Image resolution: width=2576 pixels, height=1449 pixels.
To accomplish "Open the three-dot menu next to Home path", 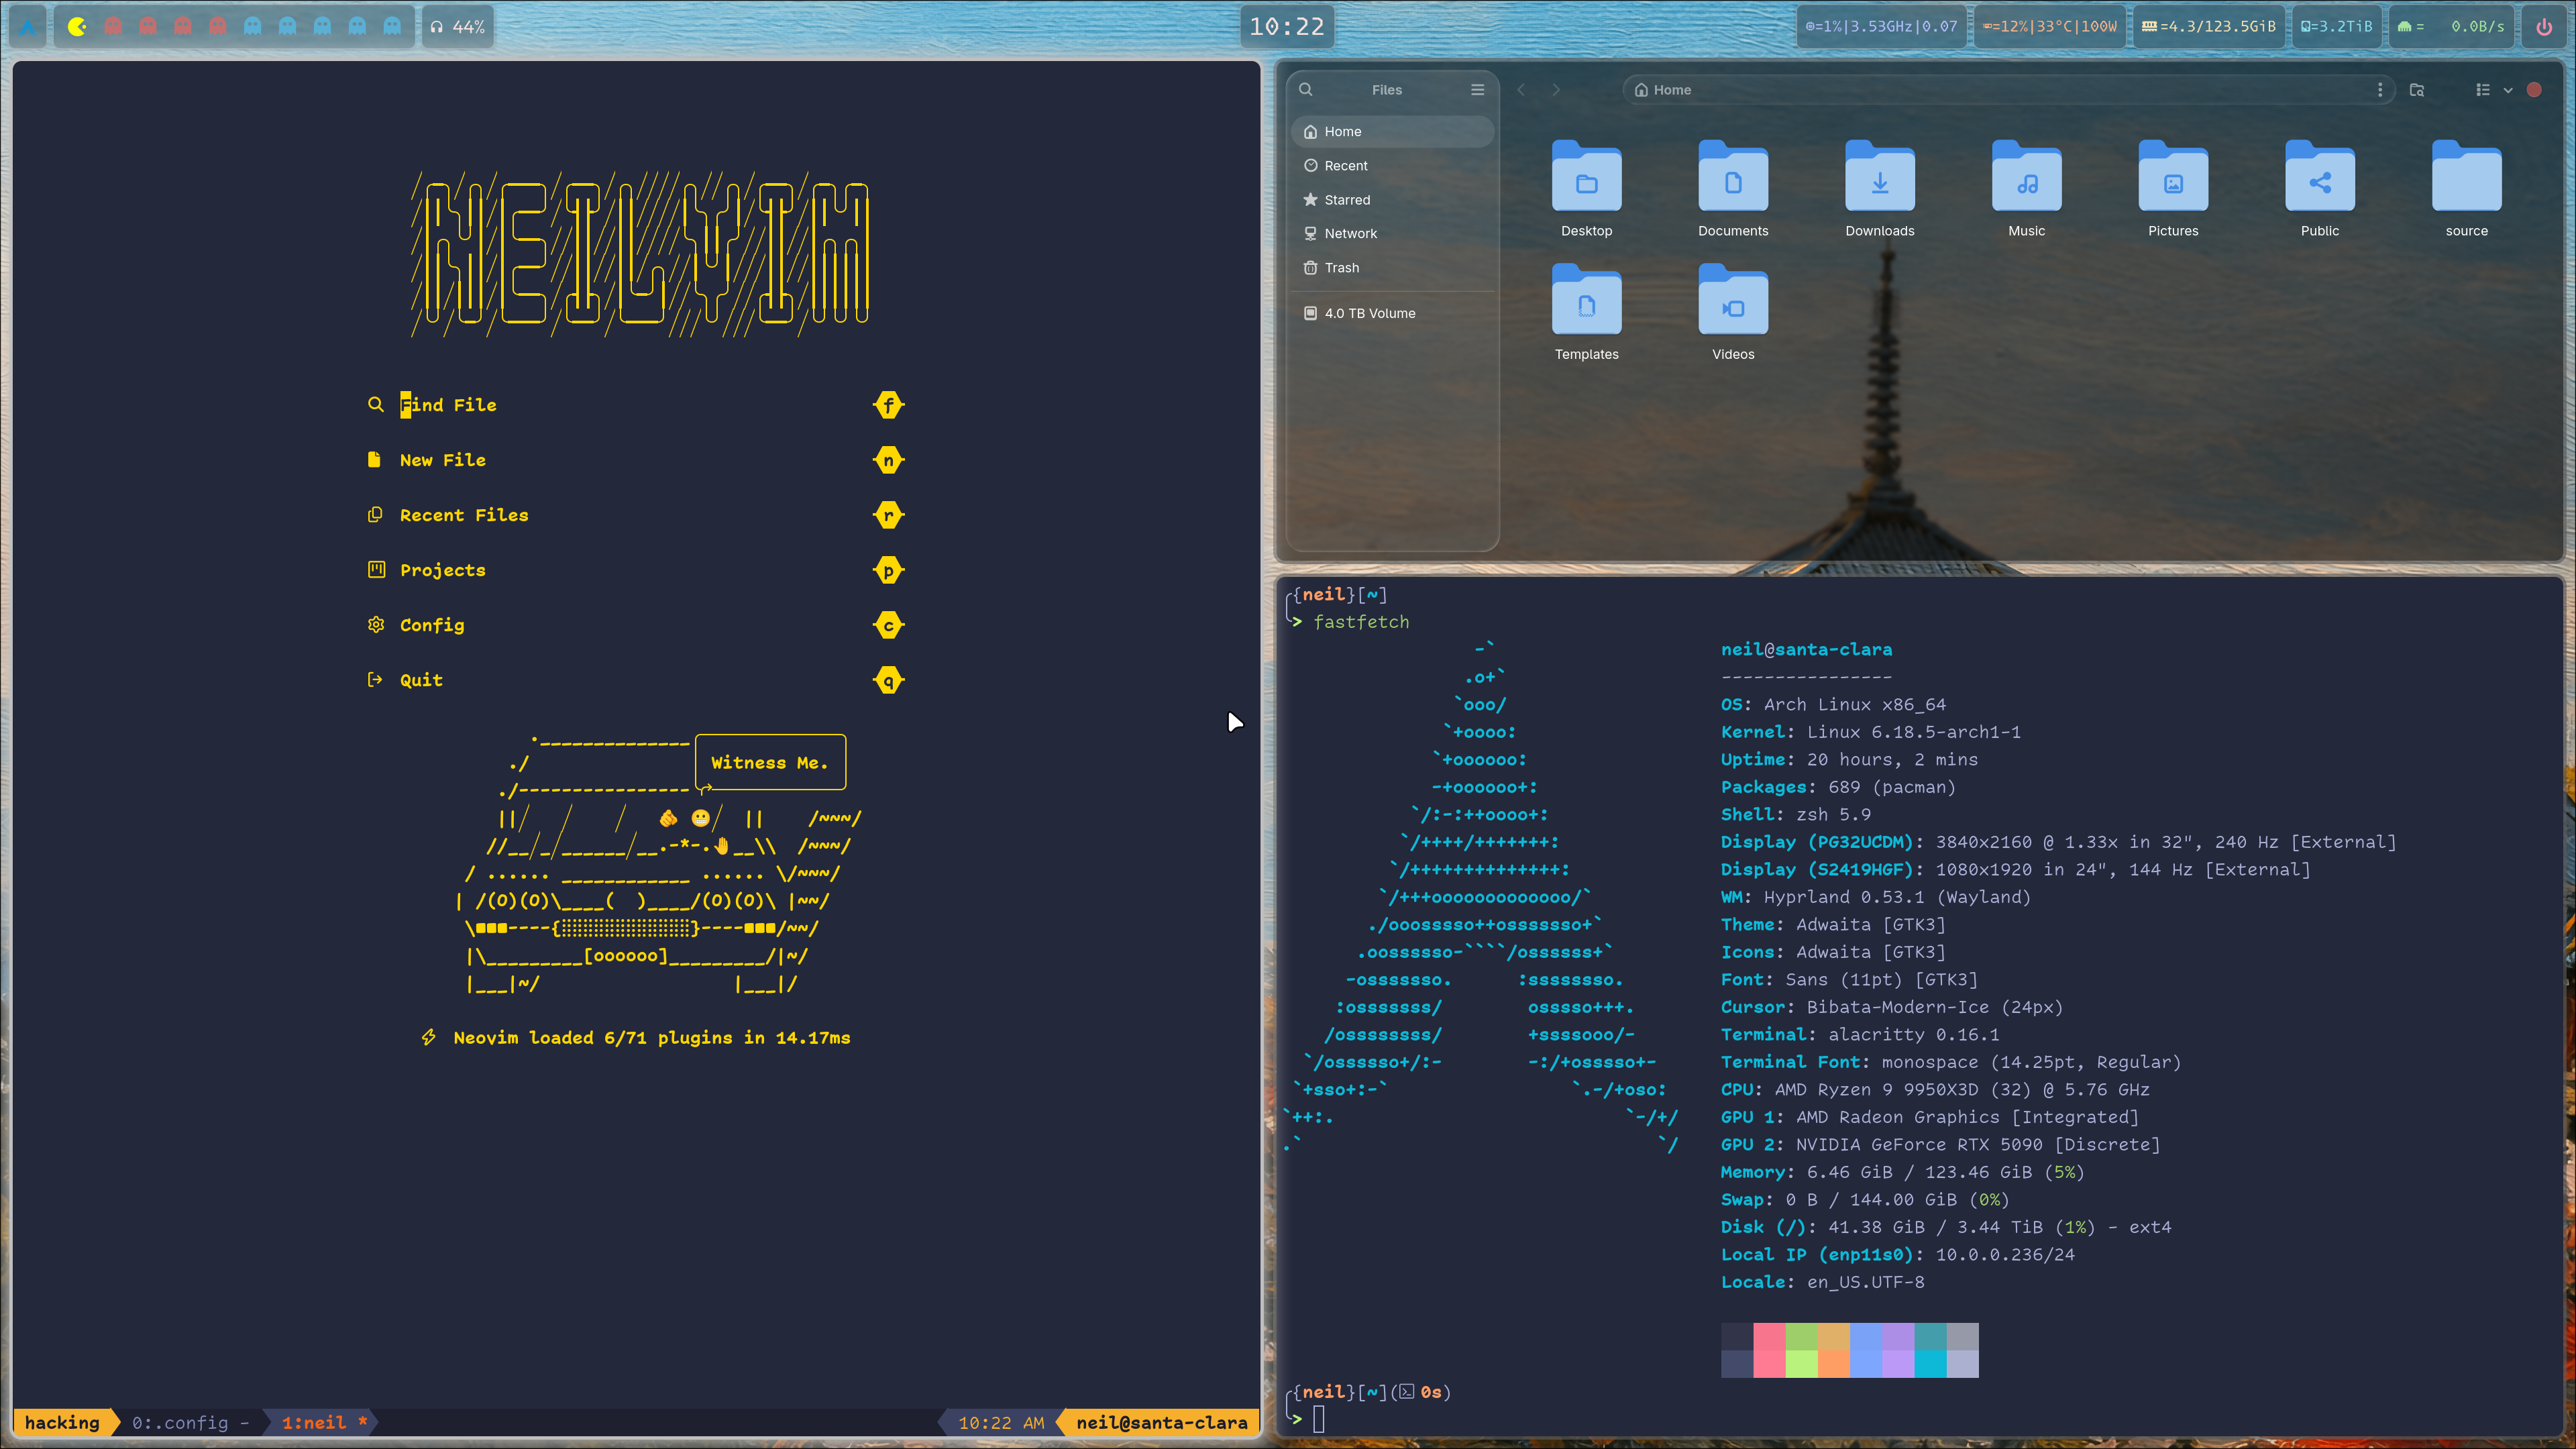I will tap(2381, 89).
